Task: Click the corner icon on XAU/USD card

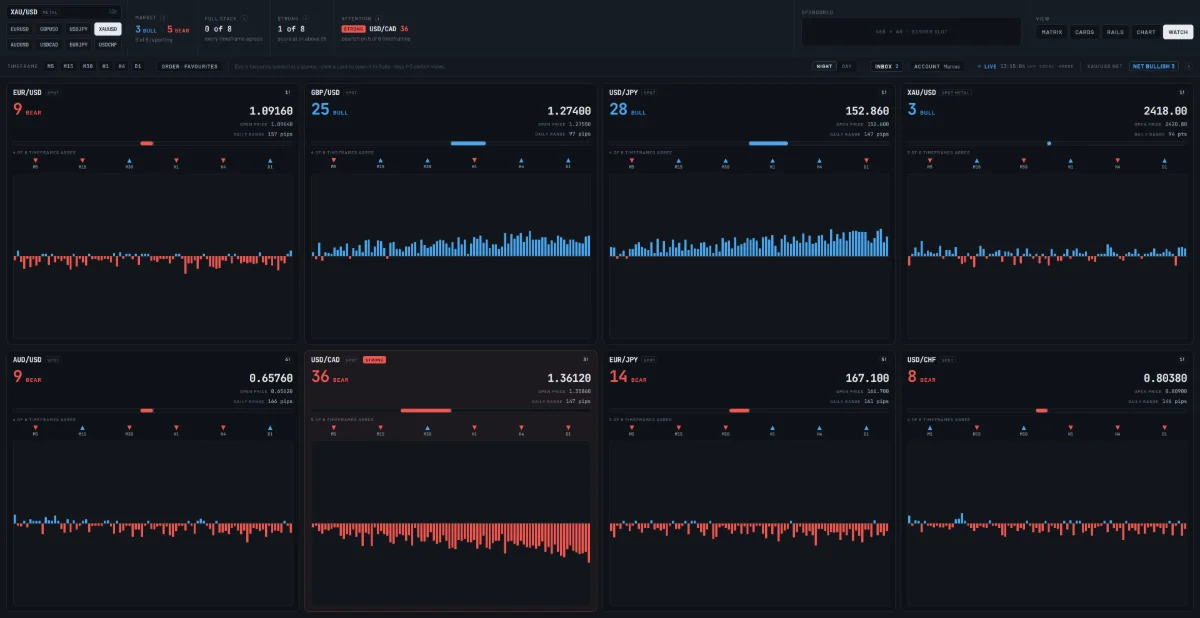Action: (x=1182, y=93)
